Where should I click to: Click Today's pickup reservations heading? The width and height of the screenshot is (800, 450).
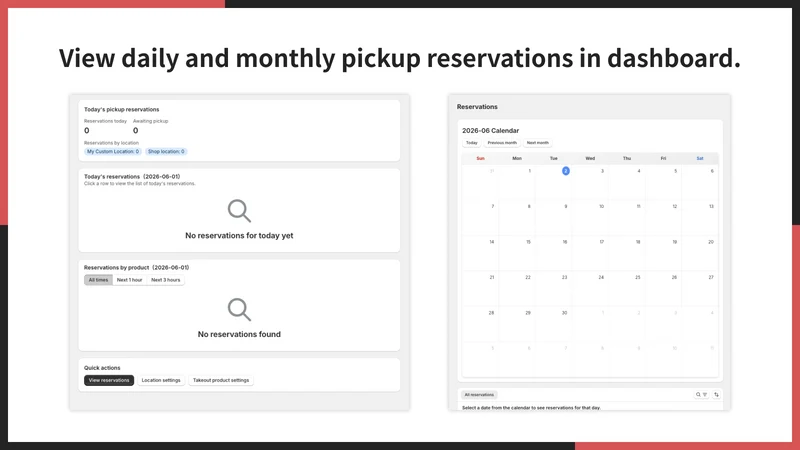pos(121,109)
